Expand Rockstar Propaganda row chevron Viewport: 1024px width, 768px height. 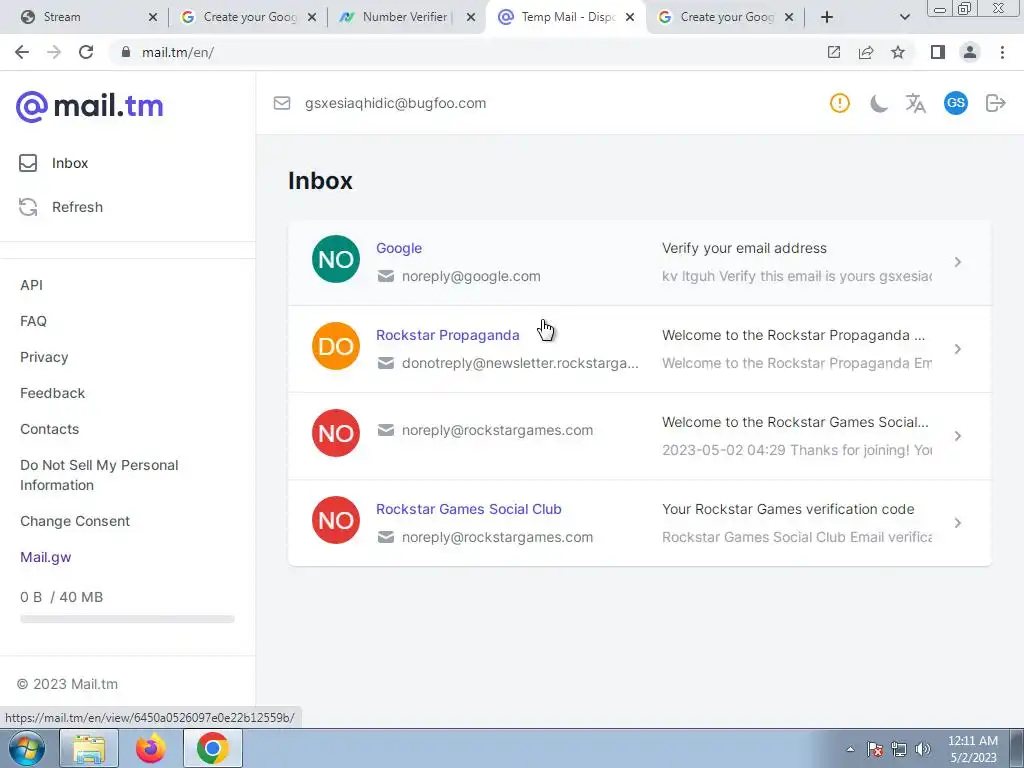tap(957, 349)
